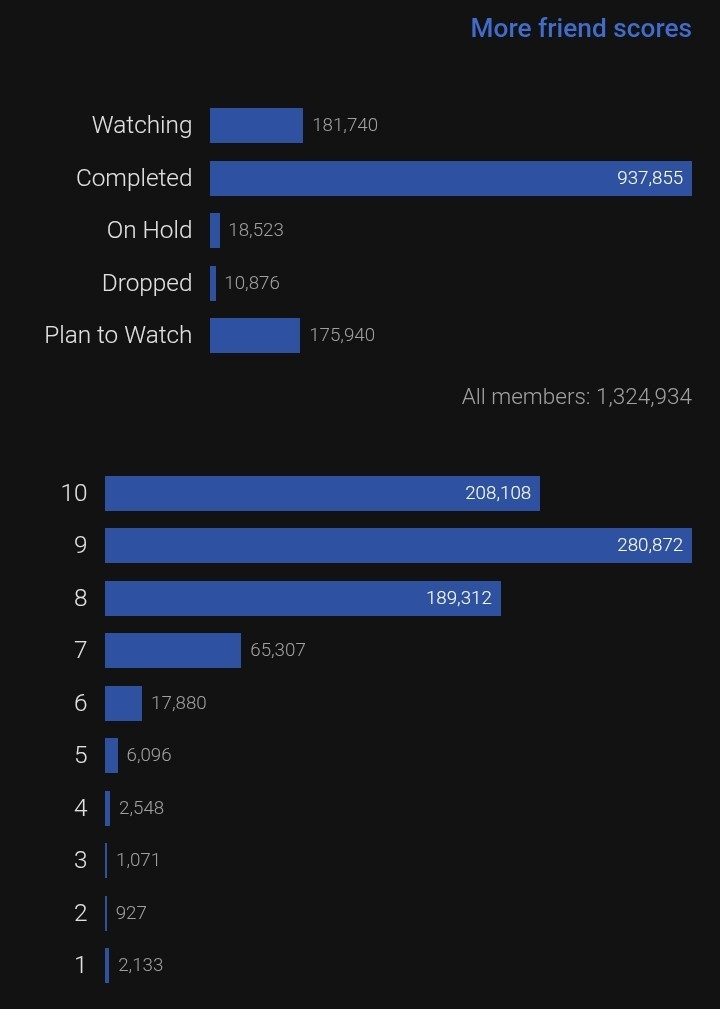Click the score 3 vote count 1,071
Image resolution: width=720 pixels, height=1009 pixels.
pos(138,860)
